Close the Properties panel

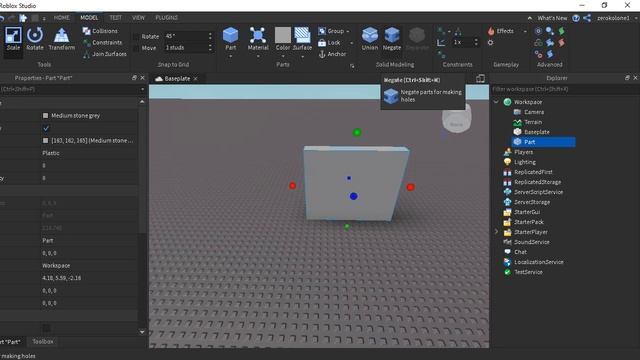[142, 78]
